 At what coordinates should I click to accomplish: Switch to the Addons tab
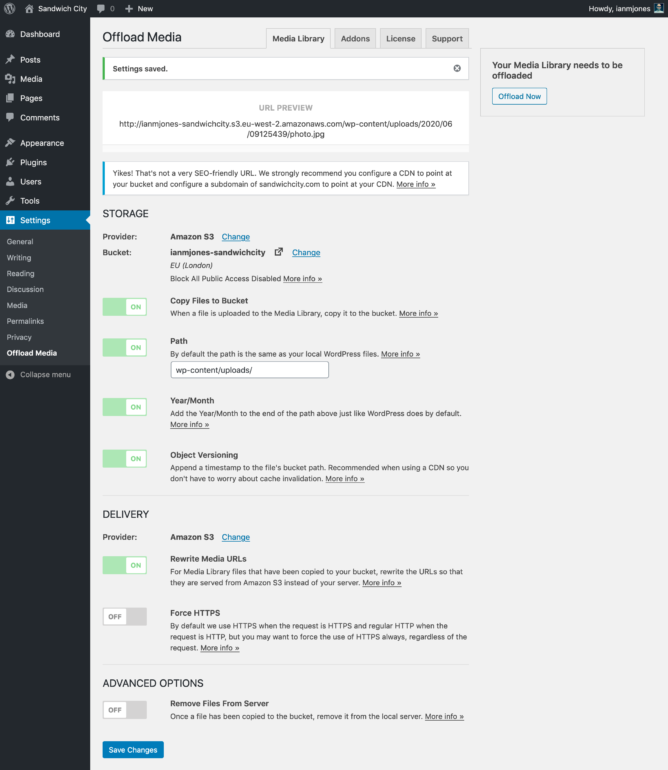355,38
